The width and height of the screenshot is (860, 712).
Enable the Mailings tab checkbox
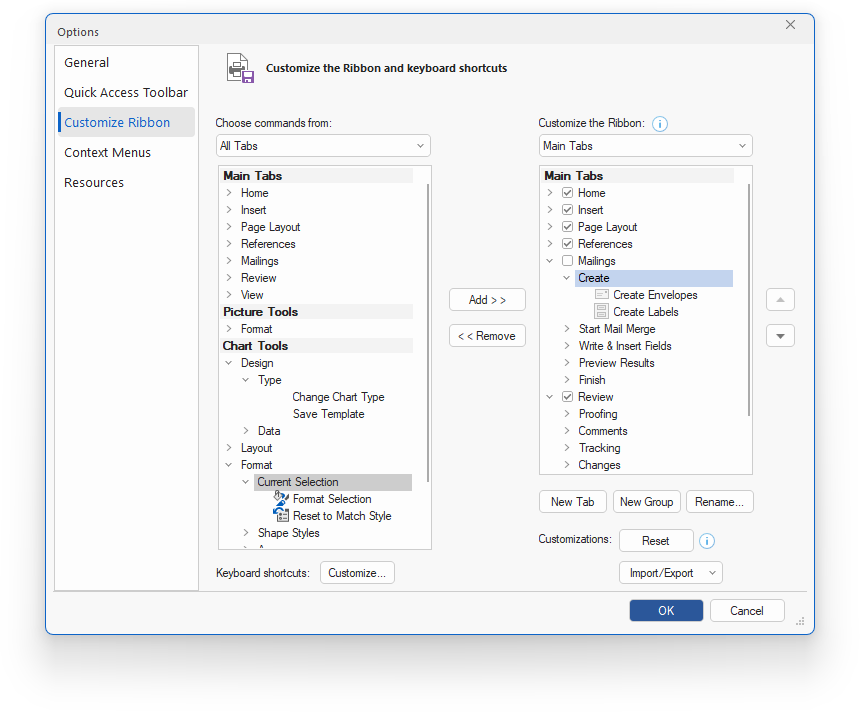tap(568, 261)
